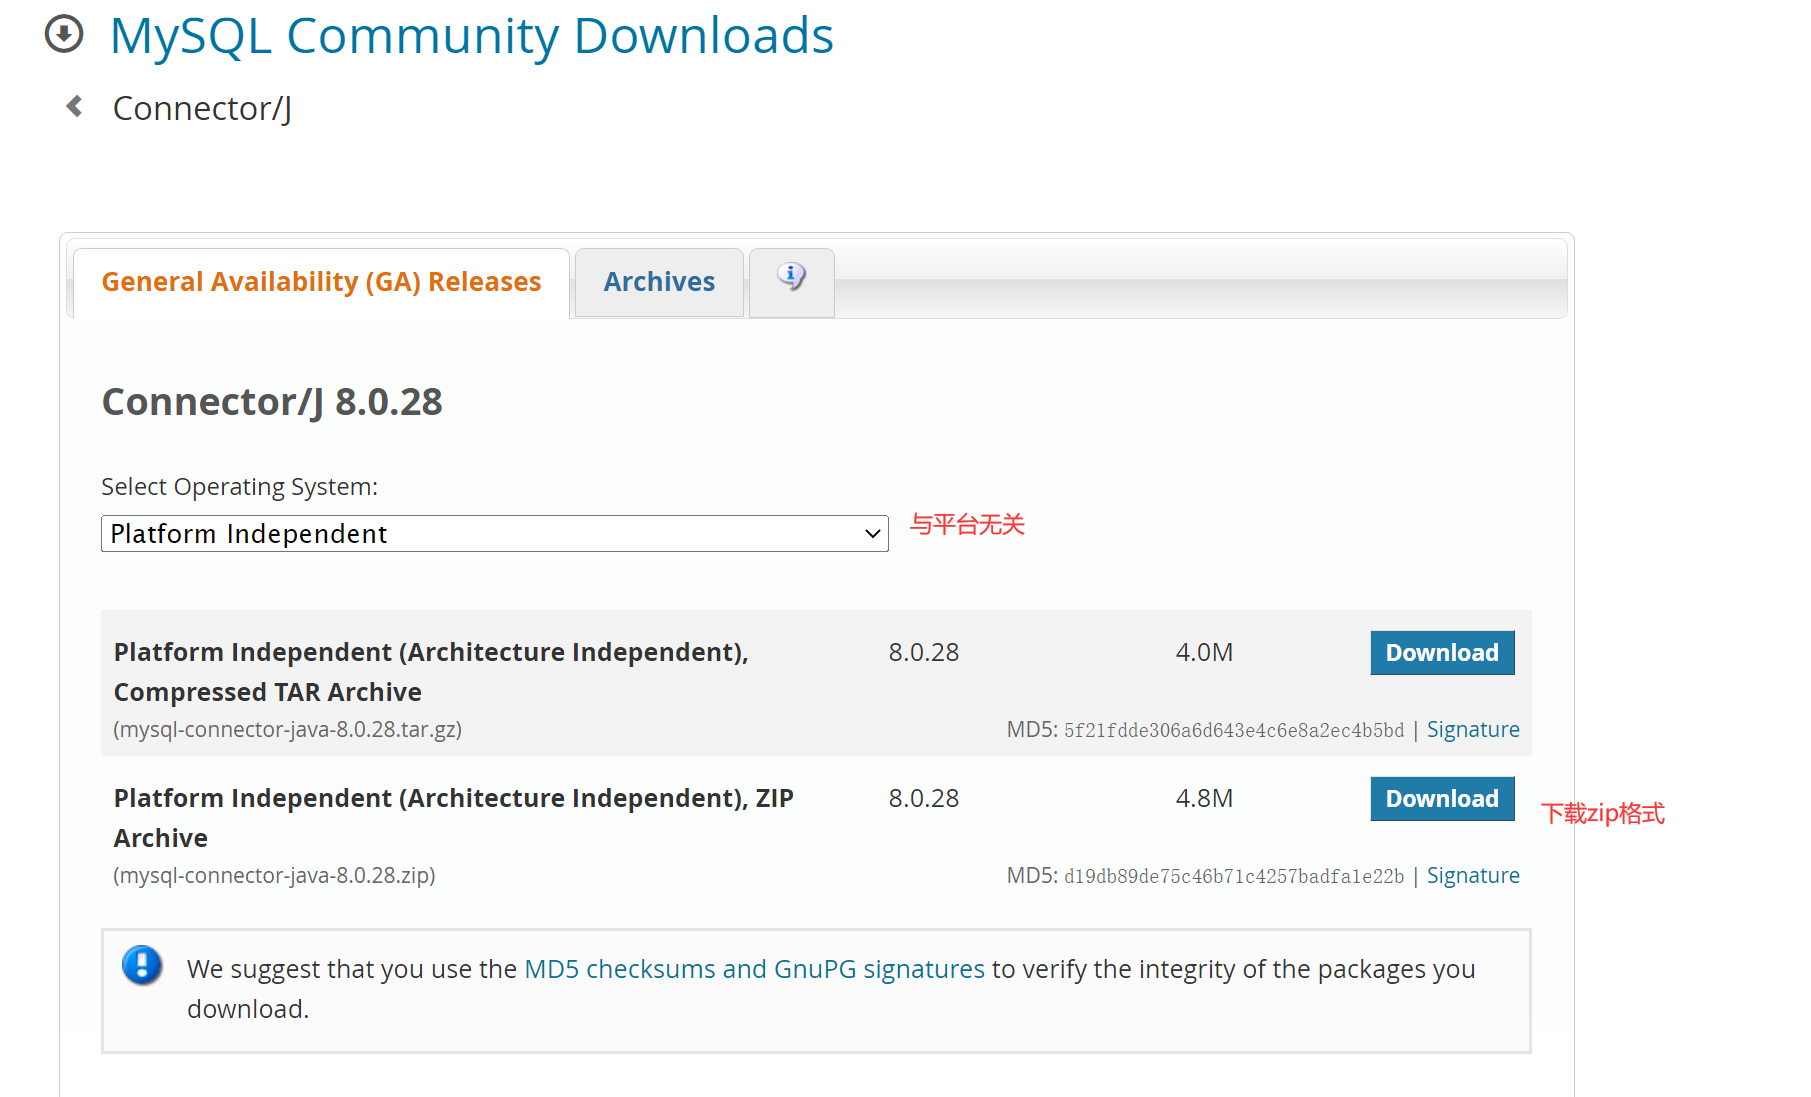Select filename mysql-connector-java-8.0.28.zip
Image resolution: width=1811 pixels, height=1097 pixels.
pyautogui.click(x=274, y=876)
